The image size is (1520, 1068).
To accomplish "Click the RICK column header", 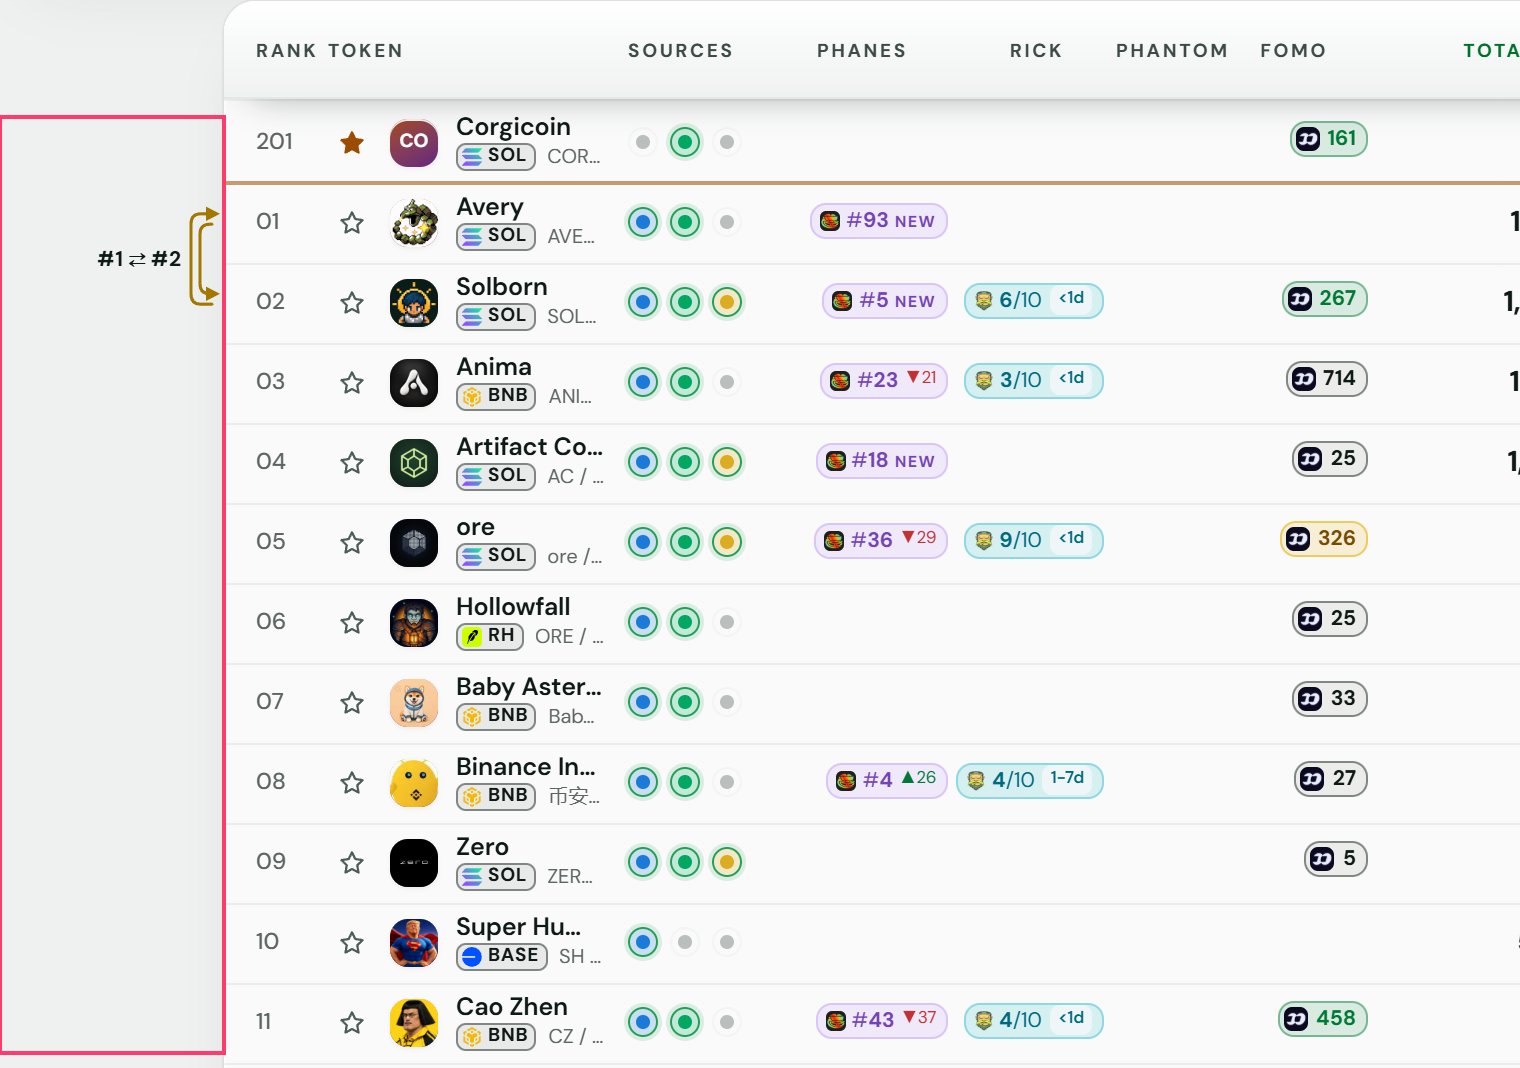I will pos(1036,51).
